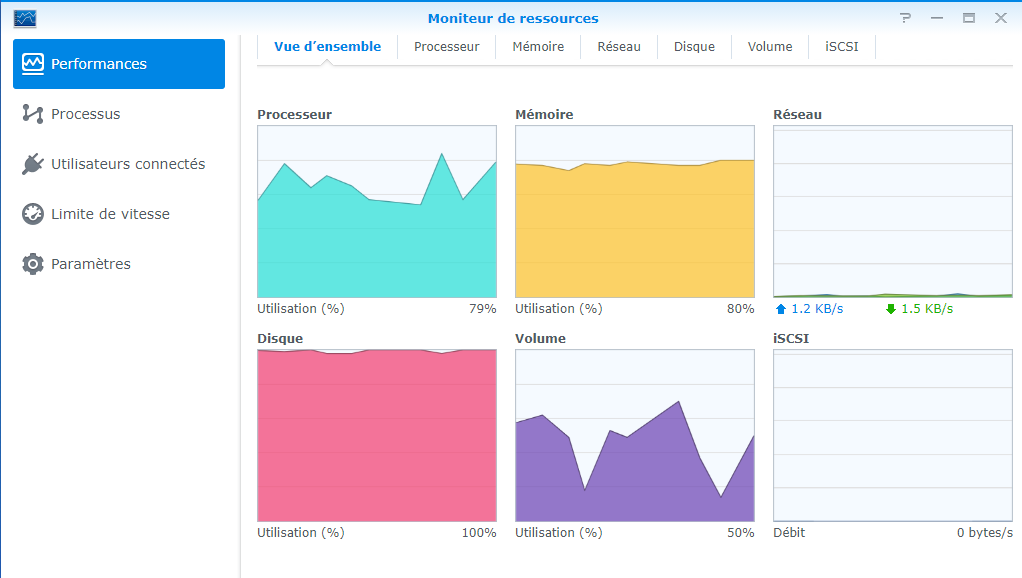
Task: Switch to the Processeur tab
Action: [446, 47]
